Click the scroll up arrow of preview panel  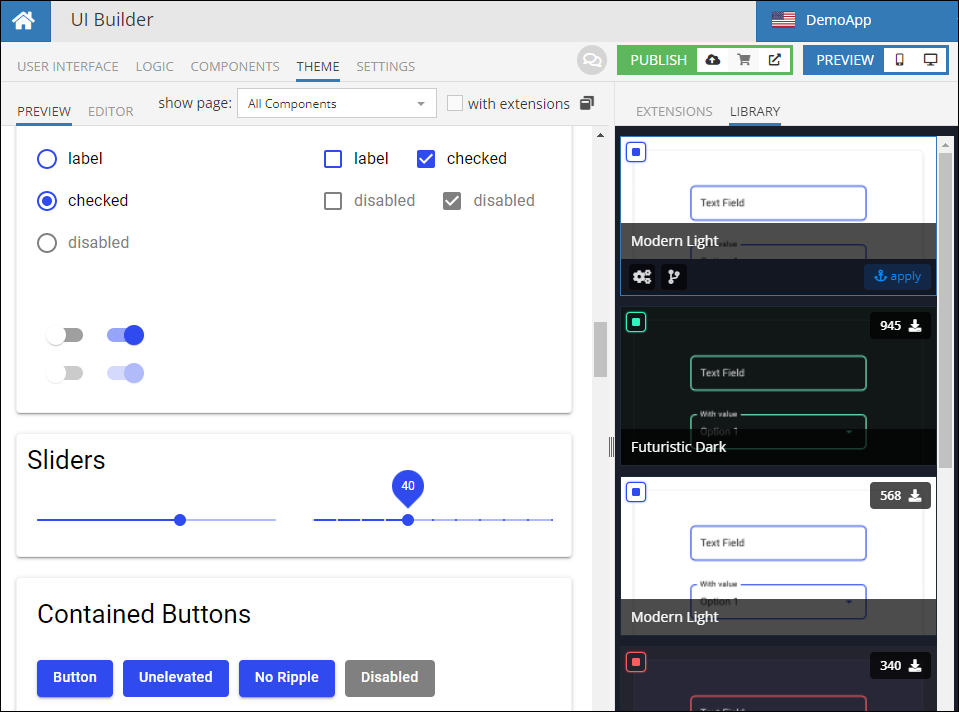[601, 135]
